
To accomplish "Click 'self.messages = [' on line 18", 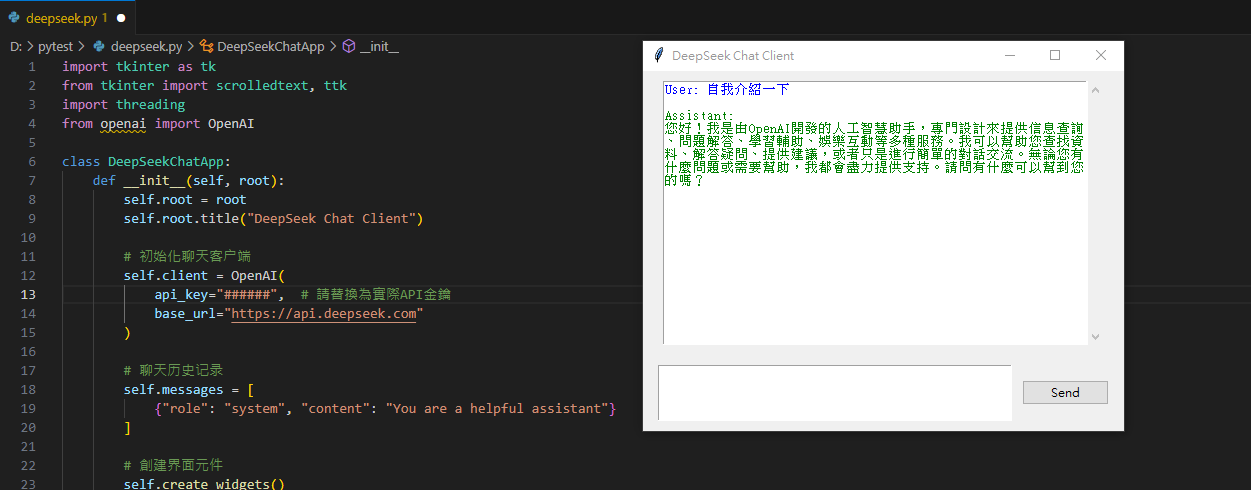I will tap(189, 389).
